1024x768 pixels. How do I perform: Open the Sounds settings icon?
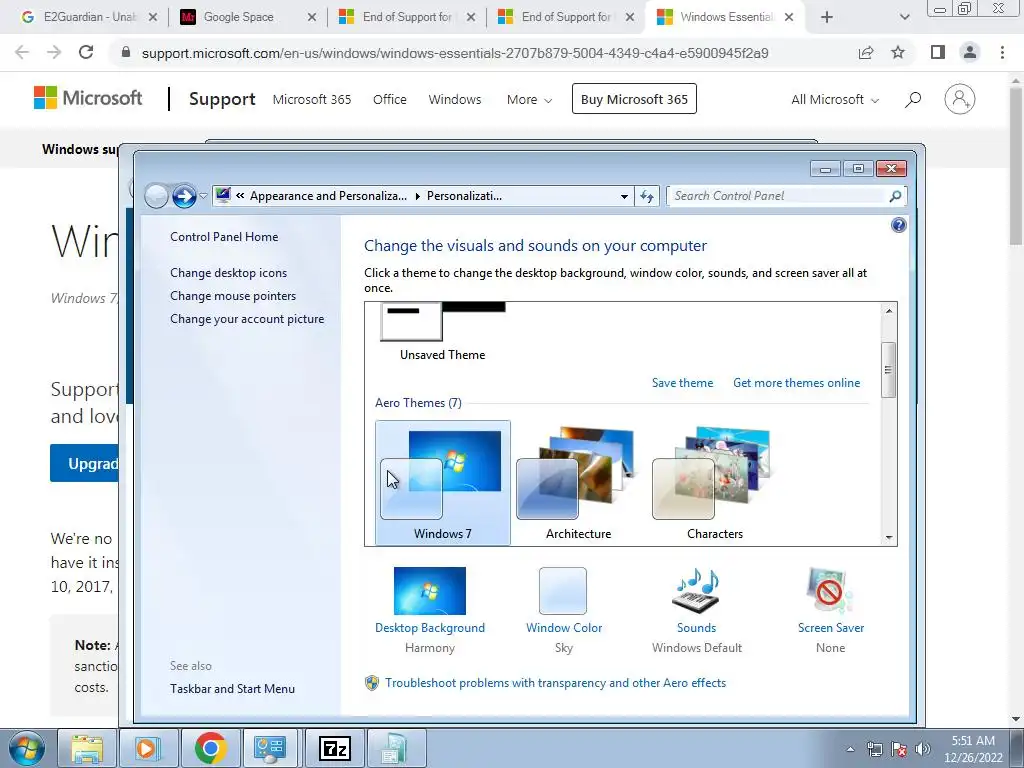[x=696, y=591]
